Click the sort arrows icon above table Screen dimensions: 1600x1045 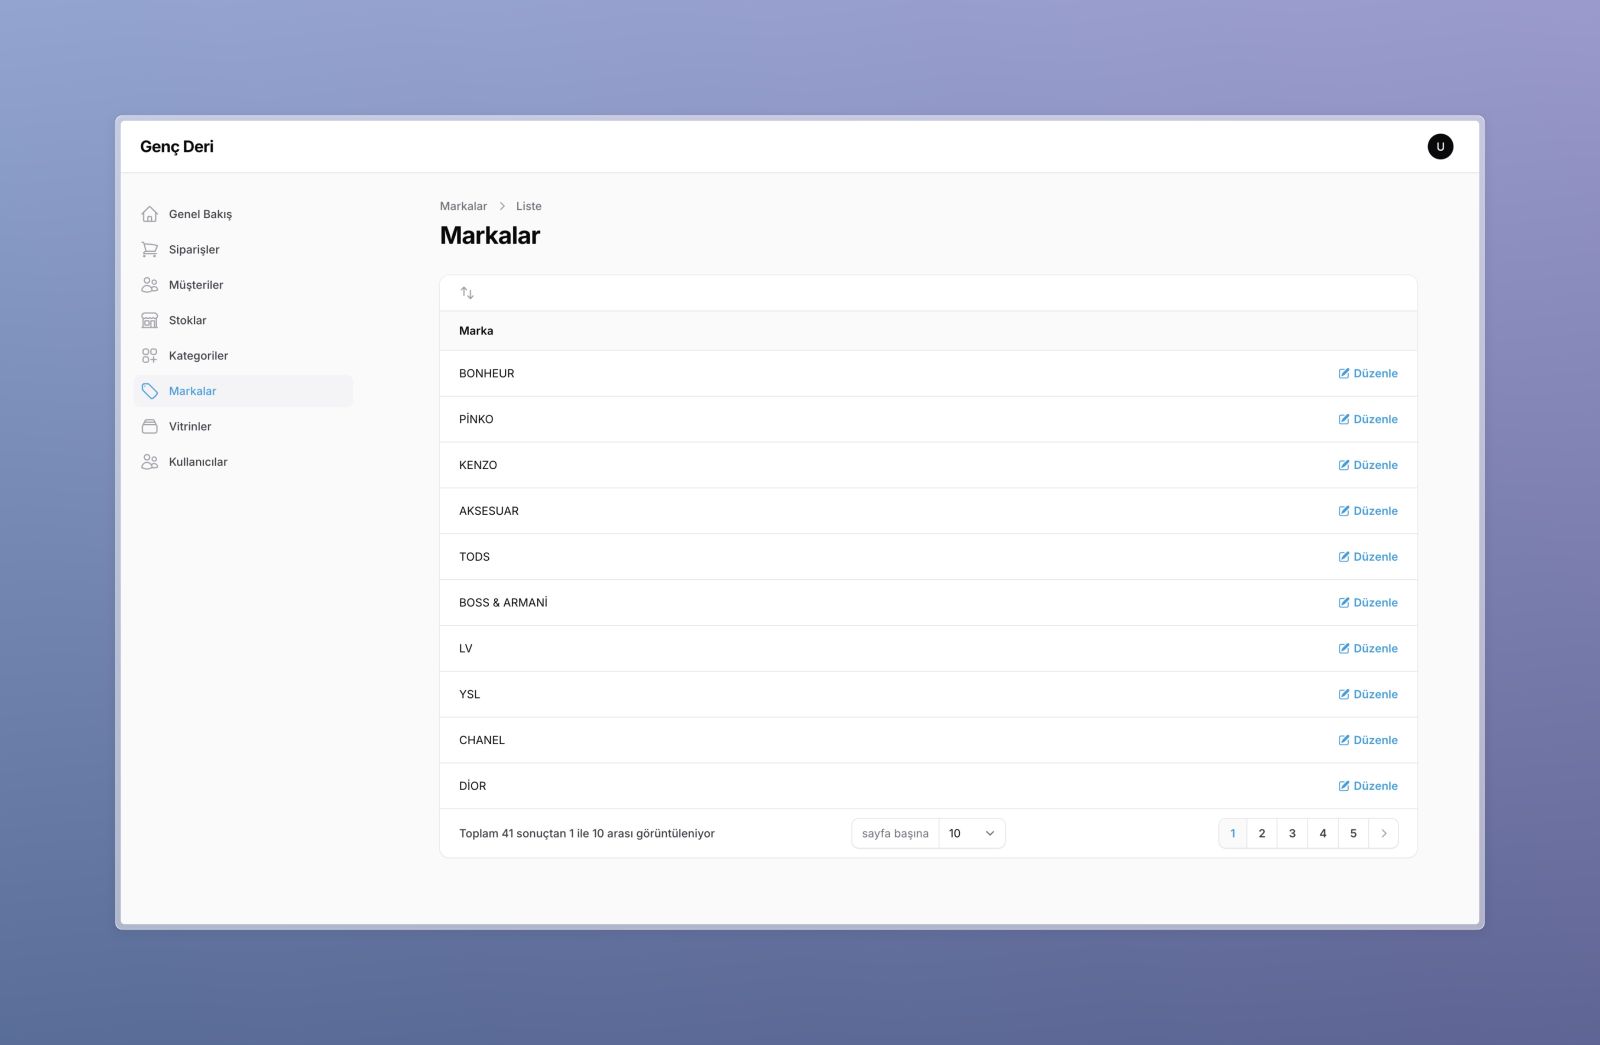tap(467, 293)
